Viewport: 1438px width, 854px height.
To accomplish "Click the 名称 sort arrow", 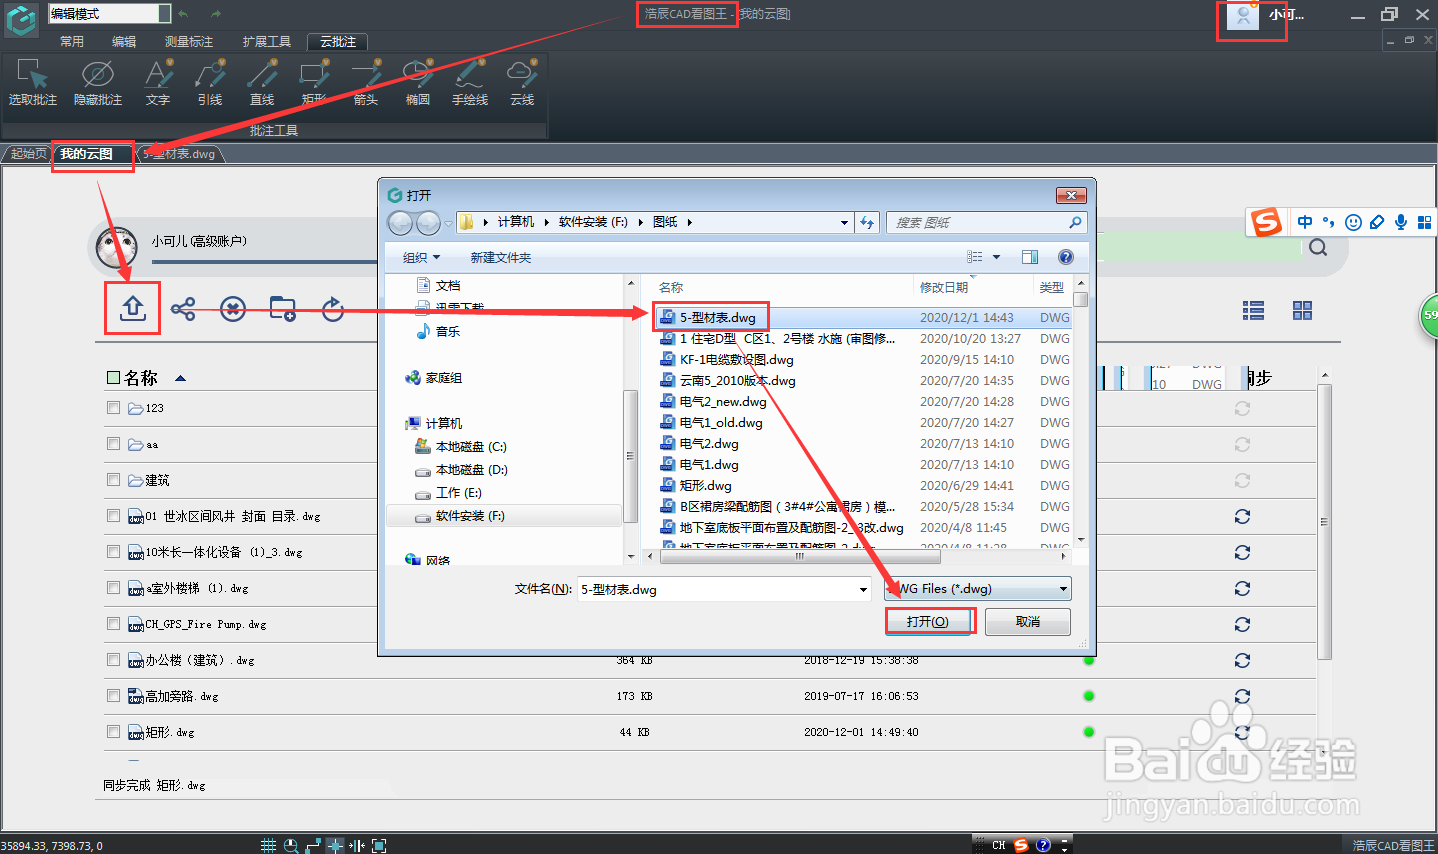I will pyautogui.click(x=181, y=378).
